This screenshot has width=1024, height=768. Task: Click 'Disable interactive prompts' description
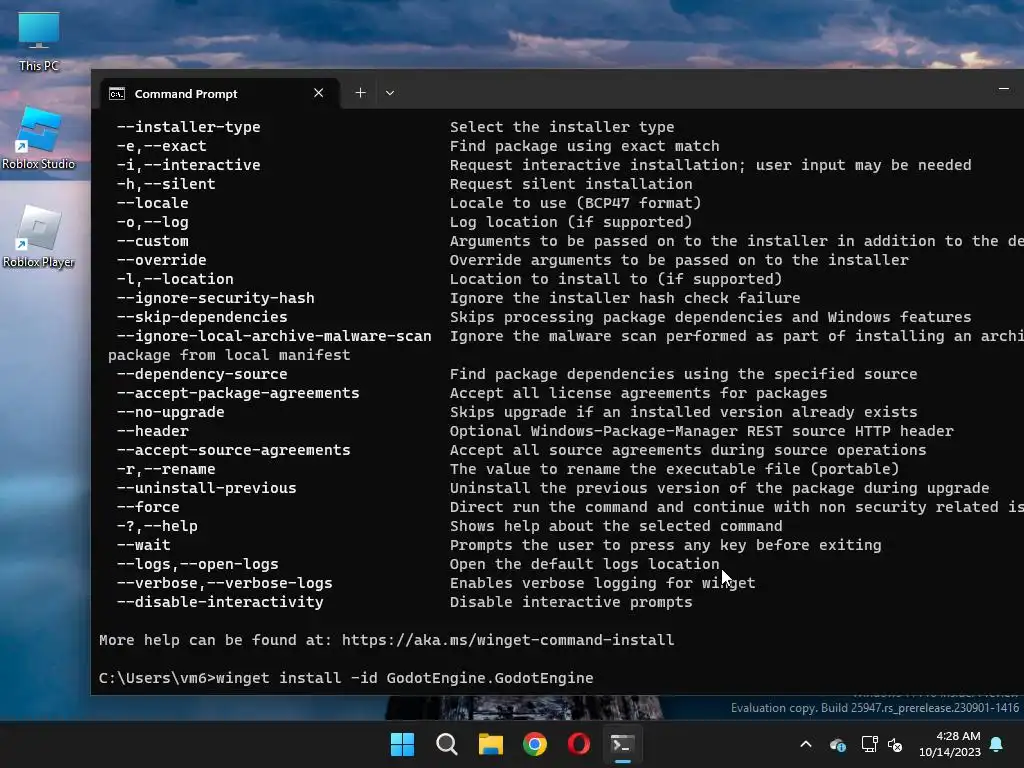[571, 602]
